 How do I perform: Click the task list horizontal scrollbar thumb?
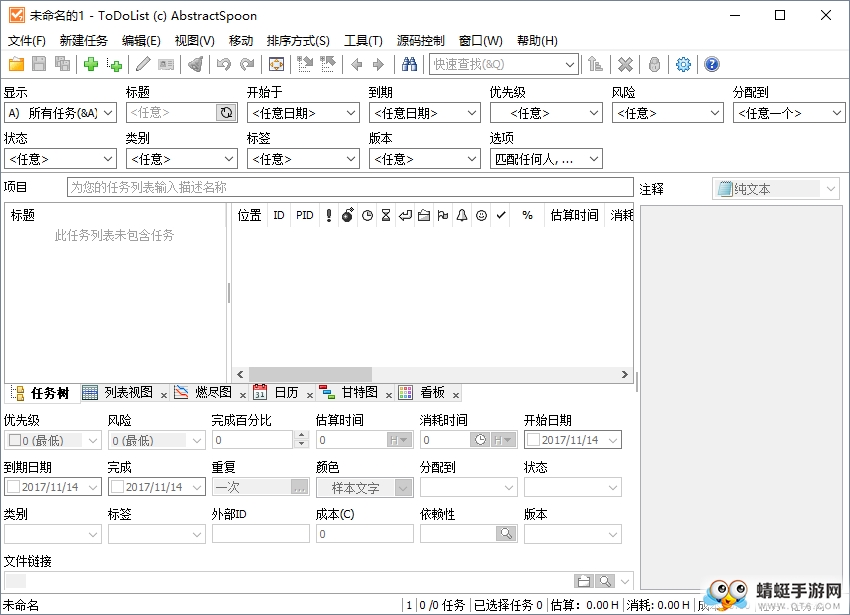(x=310, y=374)
